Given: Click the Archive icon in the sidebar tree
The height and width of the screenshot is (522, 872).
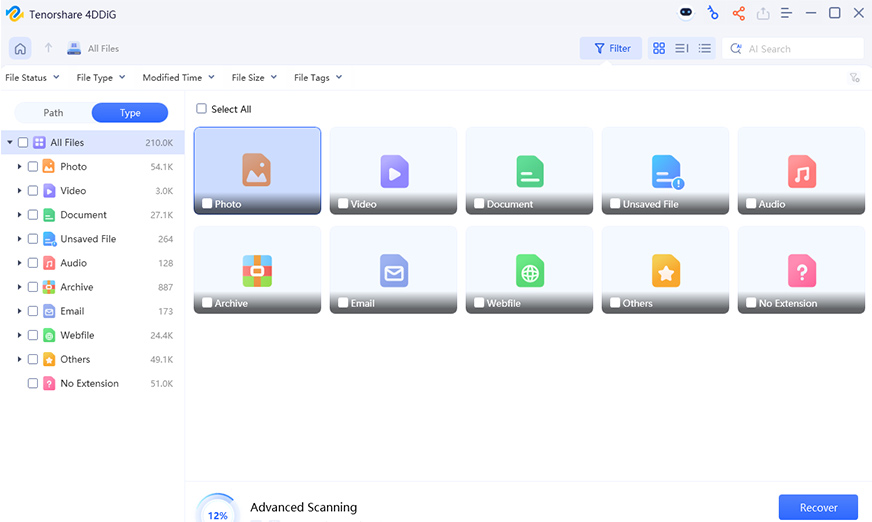Looking at the screenshot, I should click(x=49, y=287).
